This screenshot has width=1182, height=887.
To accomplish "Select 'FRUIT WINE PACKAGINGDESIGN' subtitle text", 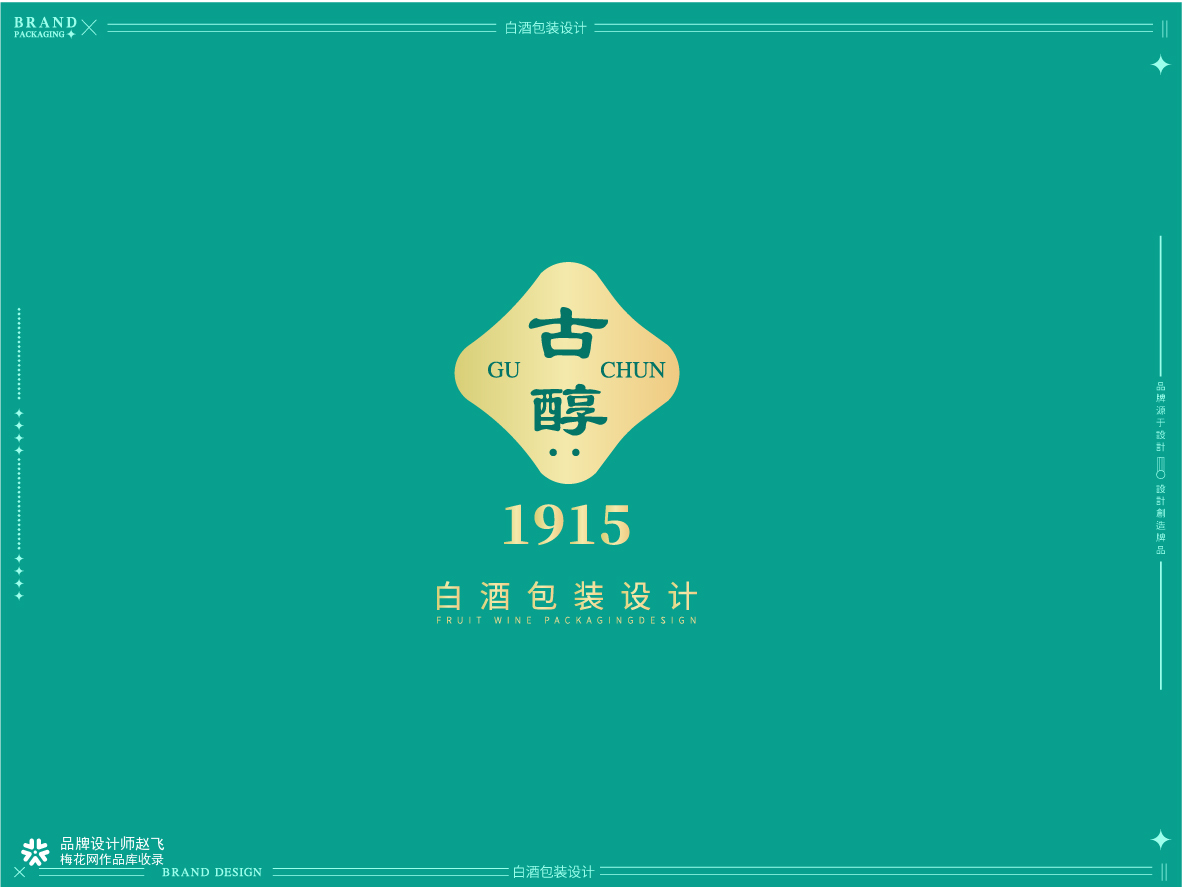I will coord(567,620).
